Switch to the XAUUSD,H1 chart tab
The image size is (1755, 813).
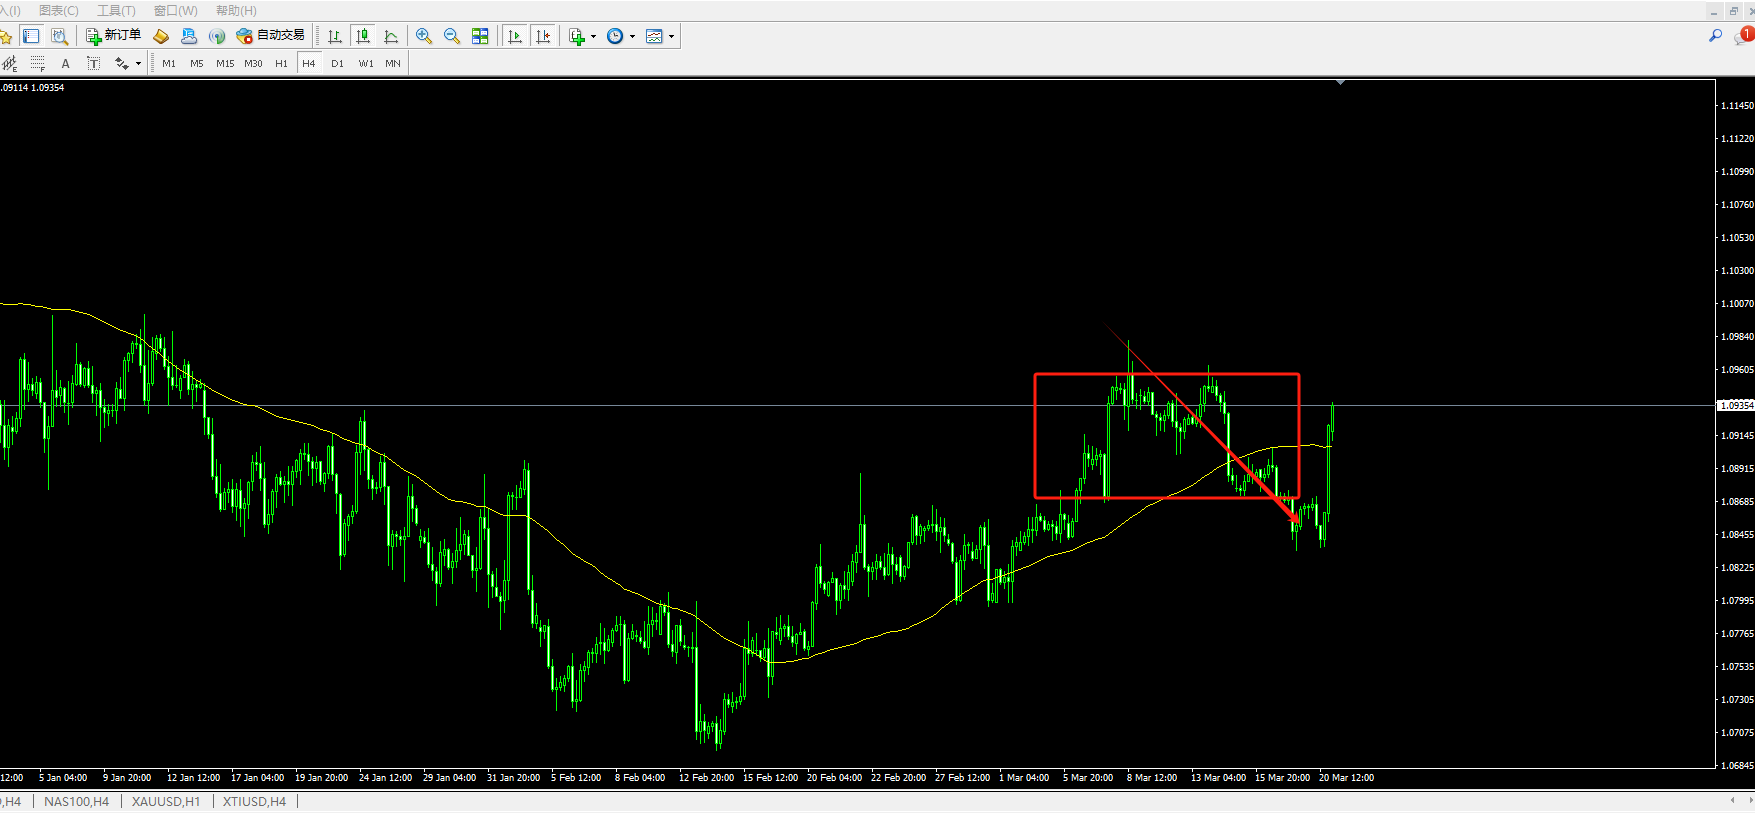(x=166, y=802)
